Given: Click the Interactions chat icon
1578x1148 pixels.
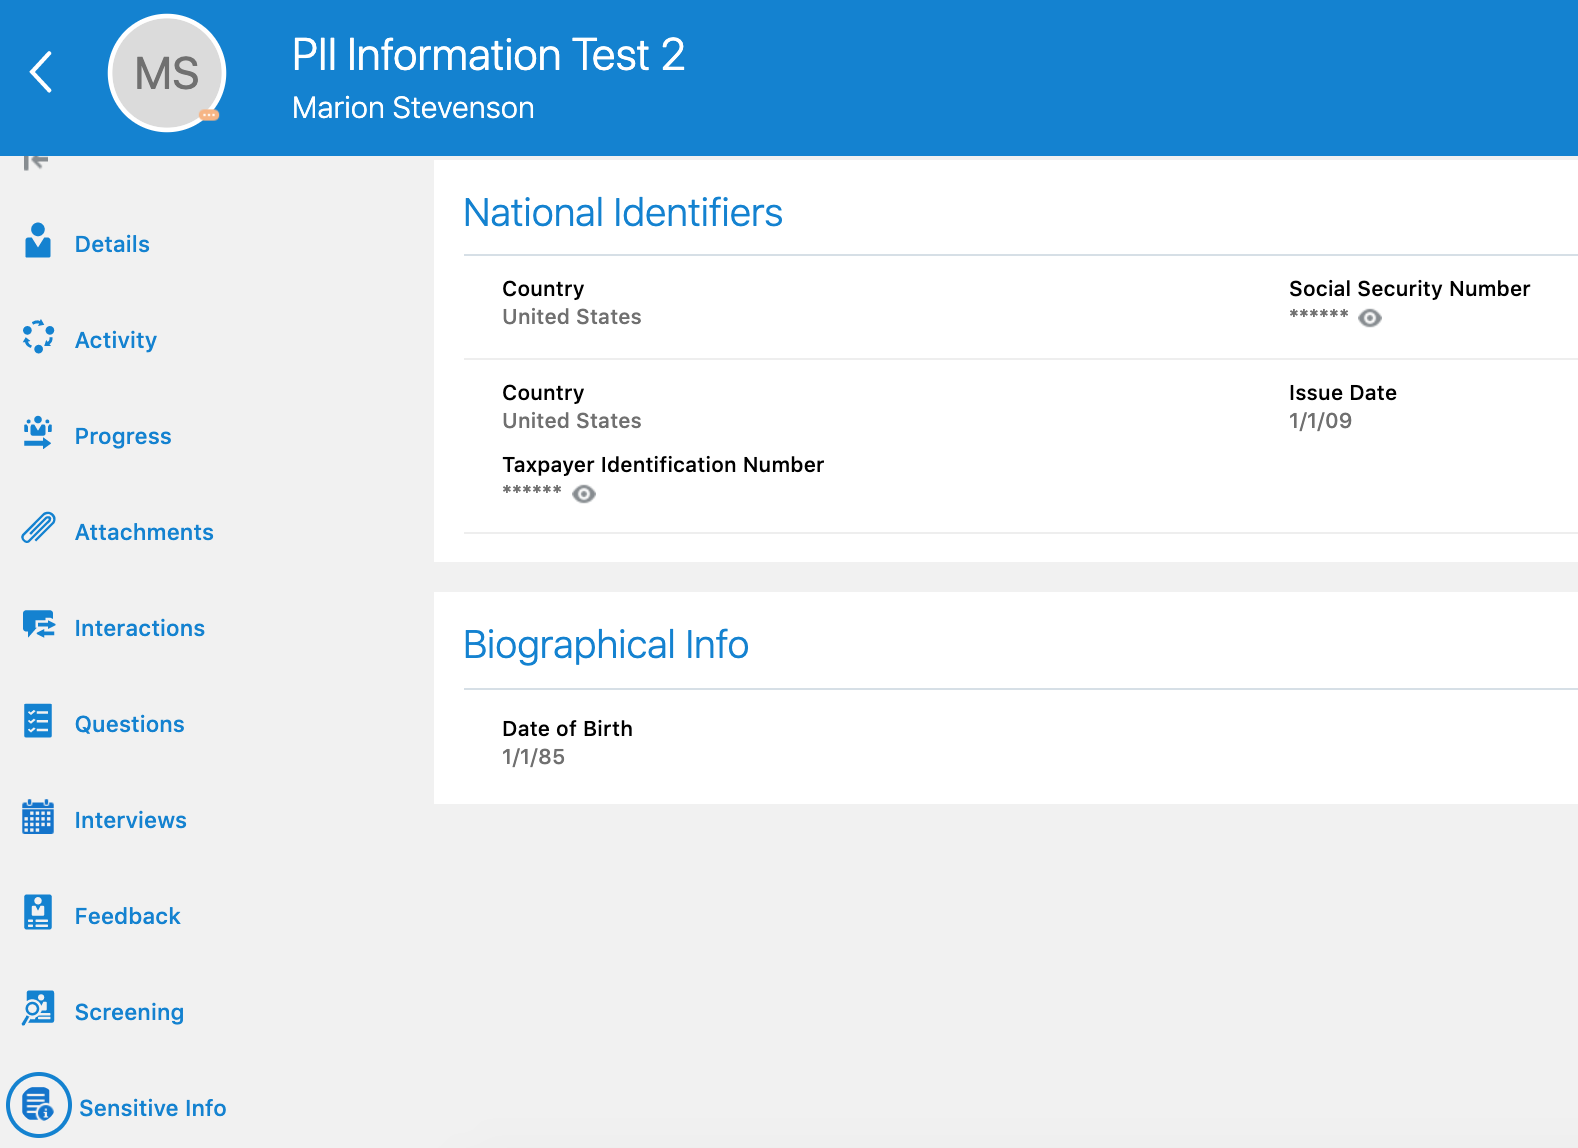Looking at the screenshot, I should (x=38, y=625).
